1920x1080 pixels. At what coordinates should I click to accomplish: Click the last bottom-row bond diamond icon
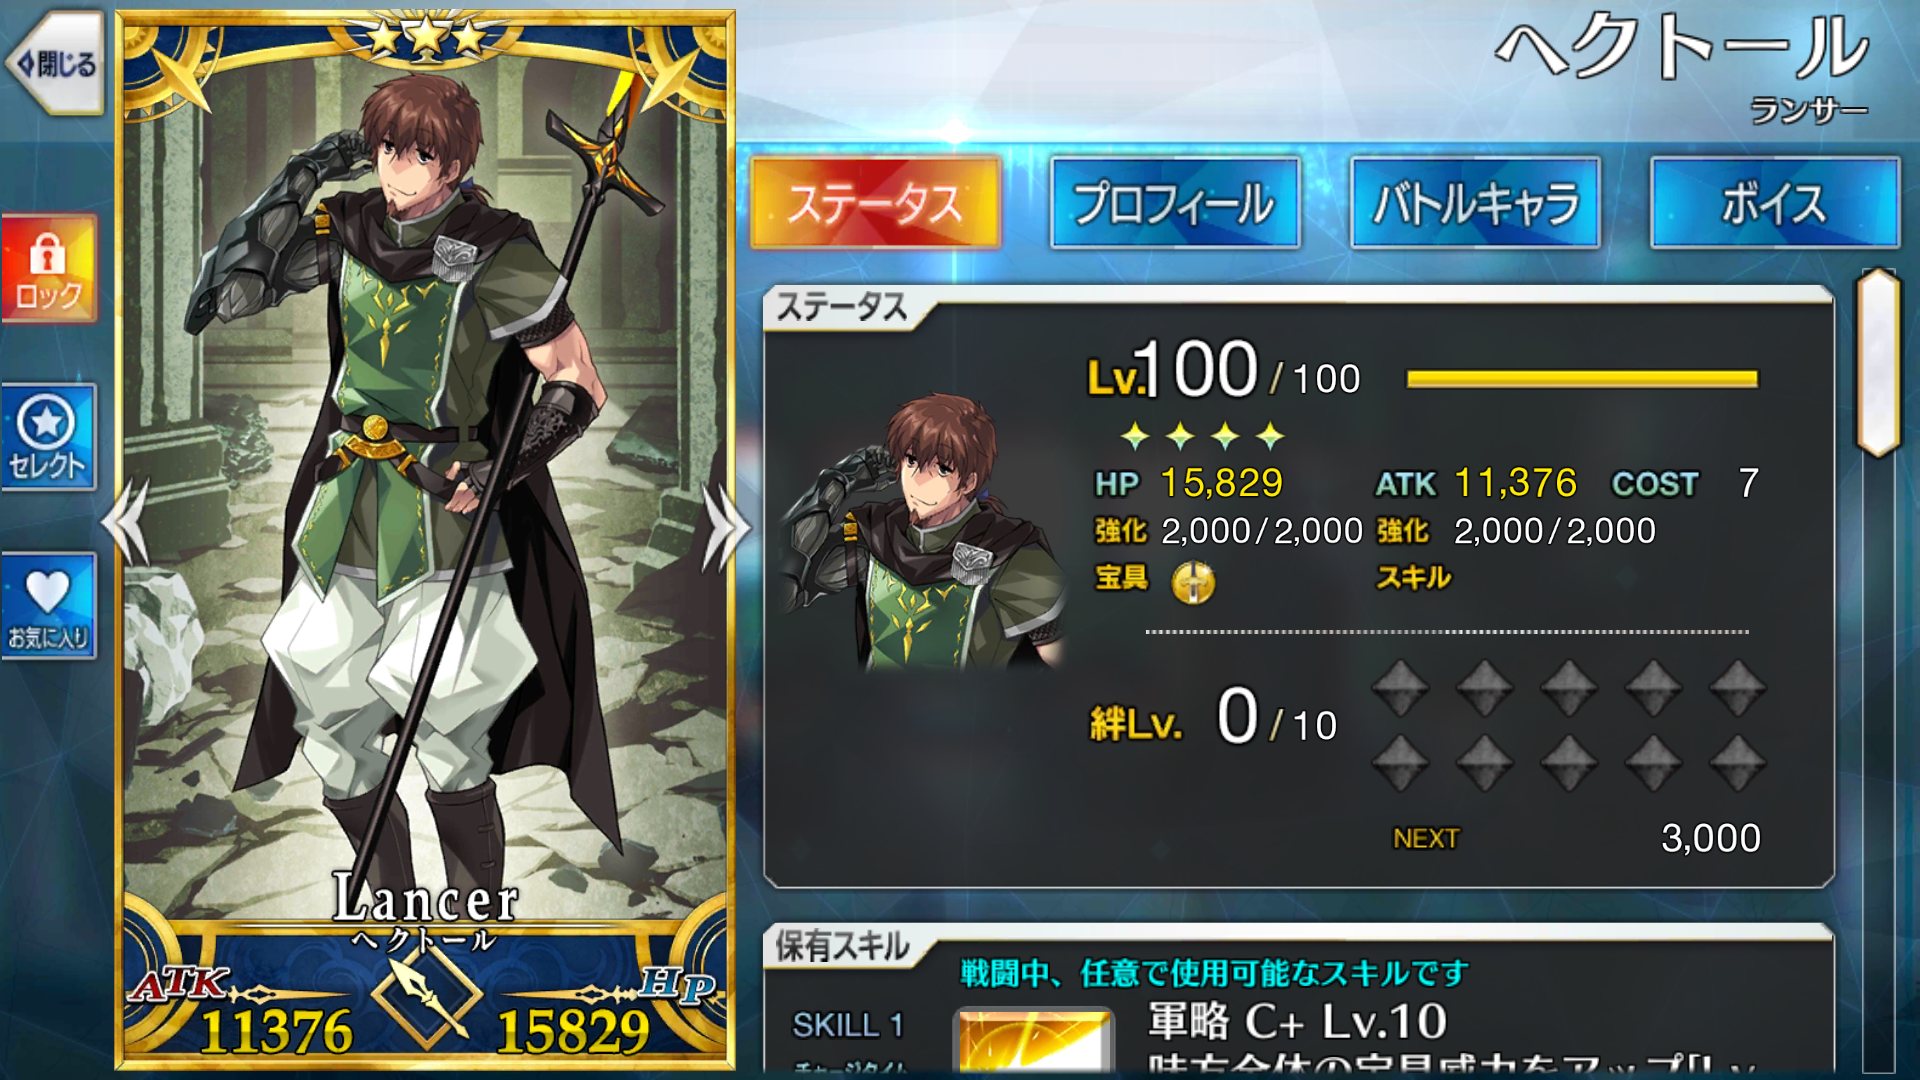[x=1737, y=764]
